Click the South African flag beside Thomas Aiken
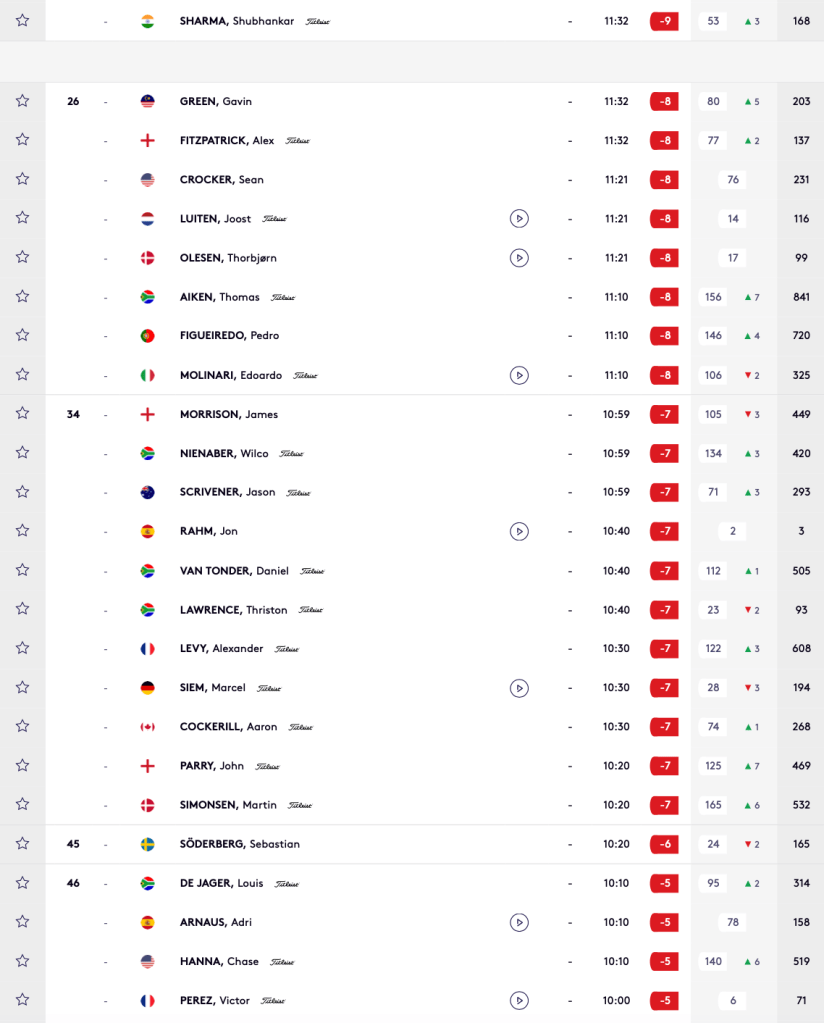 pyautogui.click(x=148, y=297)
